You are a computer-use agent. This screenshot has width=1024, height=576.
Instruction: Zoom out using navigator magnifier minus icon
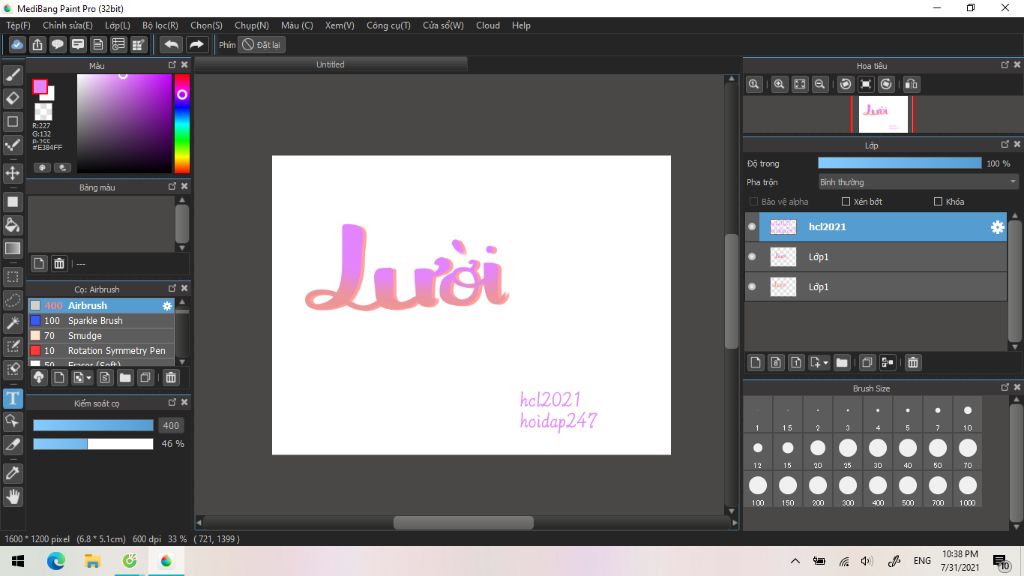(x=820, y=84)
